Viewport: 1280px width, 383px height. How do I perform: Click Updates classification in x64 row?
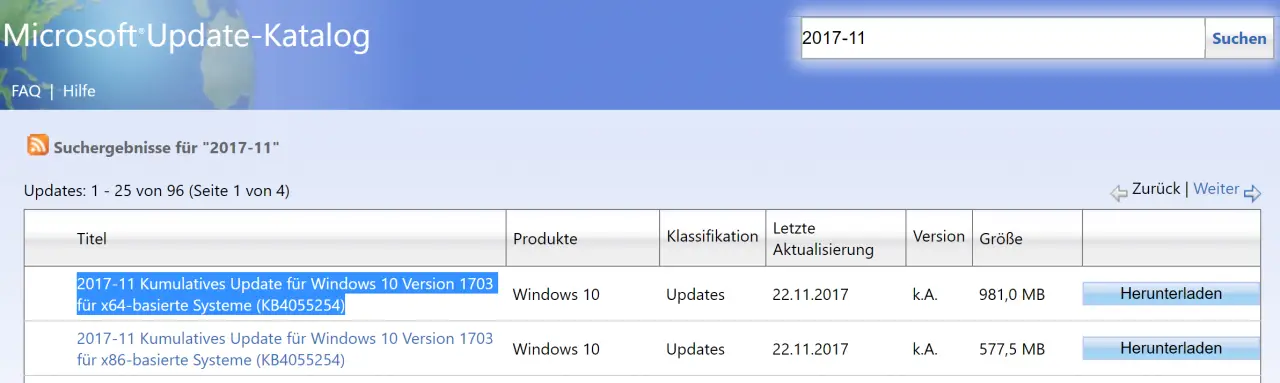[x=695, y=294]
